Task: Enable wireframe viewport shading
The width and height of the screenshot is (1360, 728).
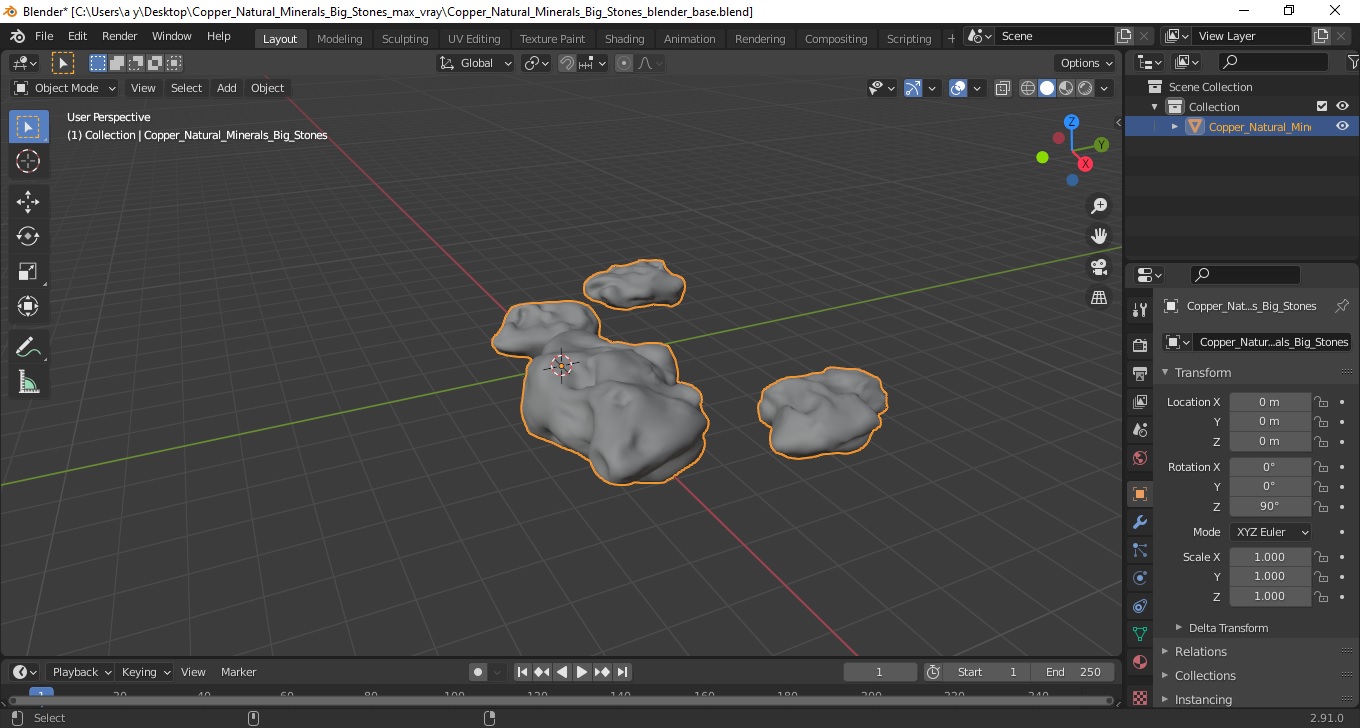Action: click(1028, 88)
